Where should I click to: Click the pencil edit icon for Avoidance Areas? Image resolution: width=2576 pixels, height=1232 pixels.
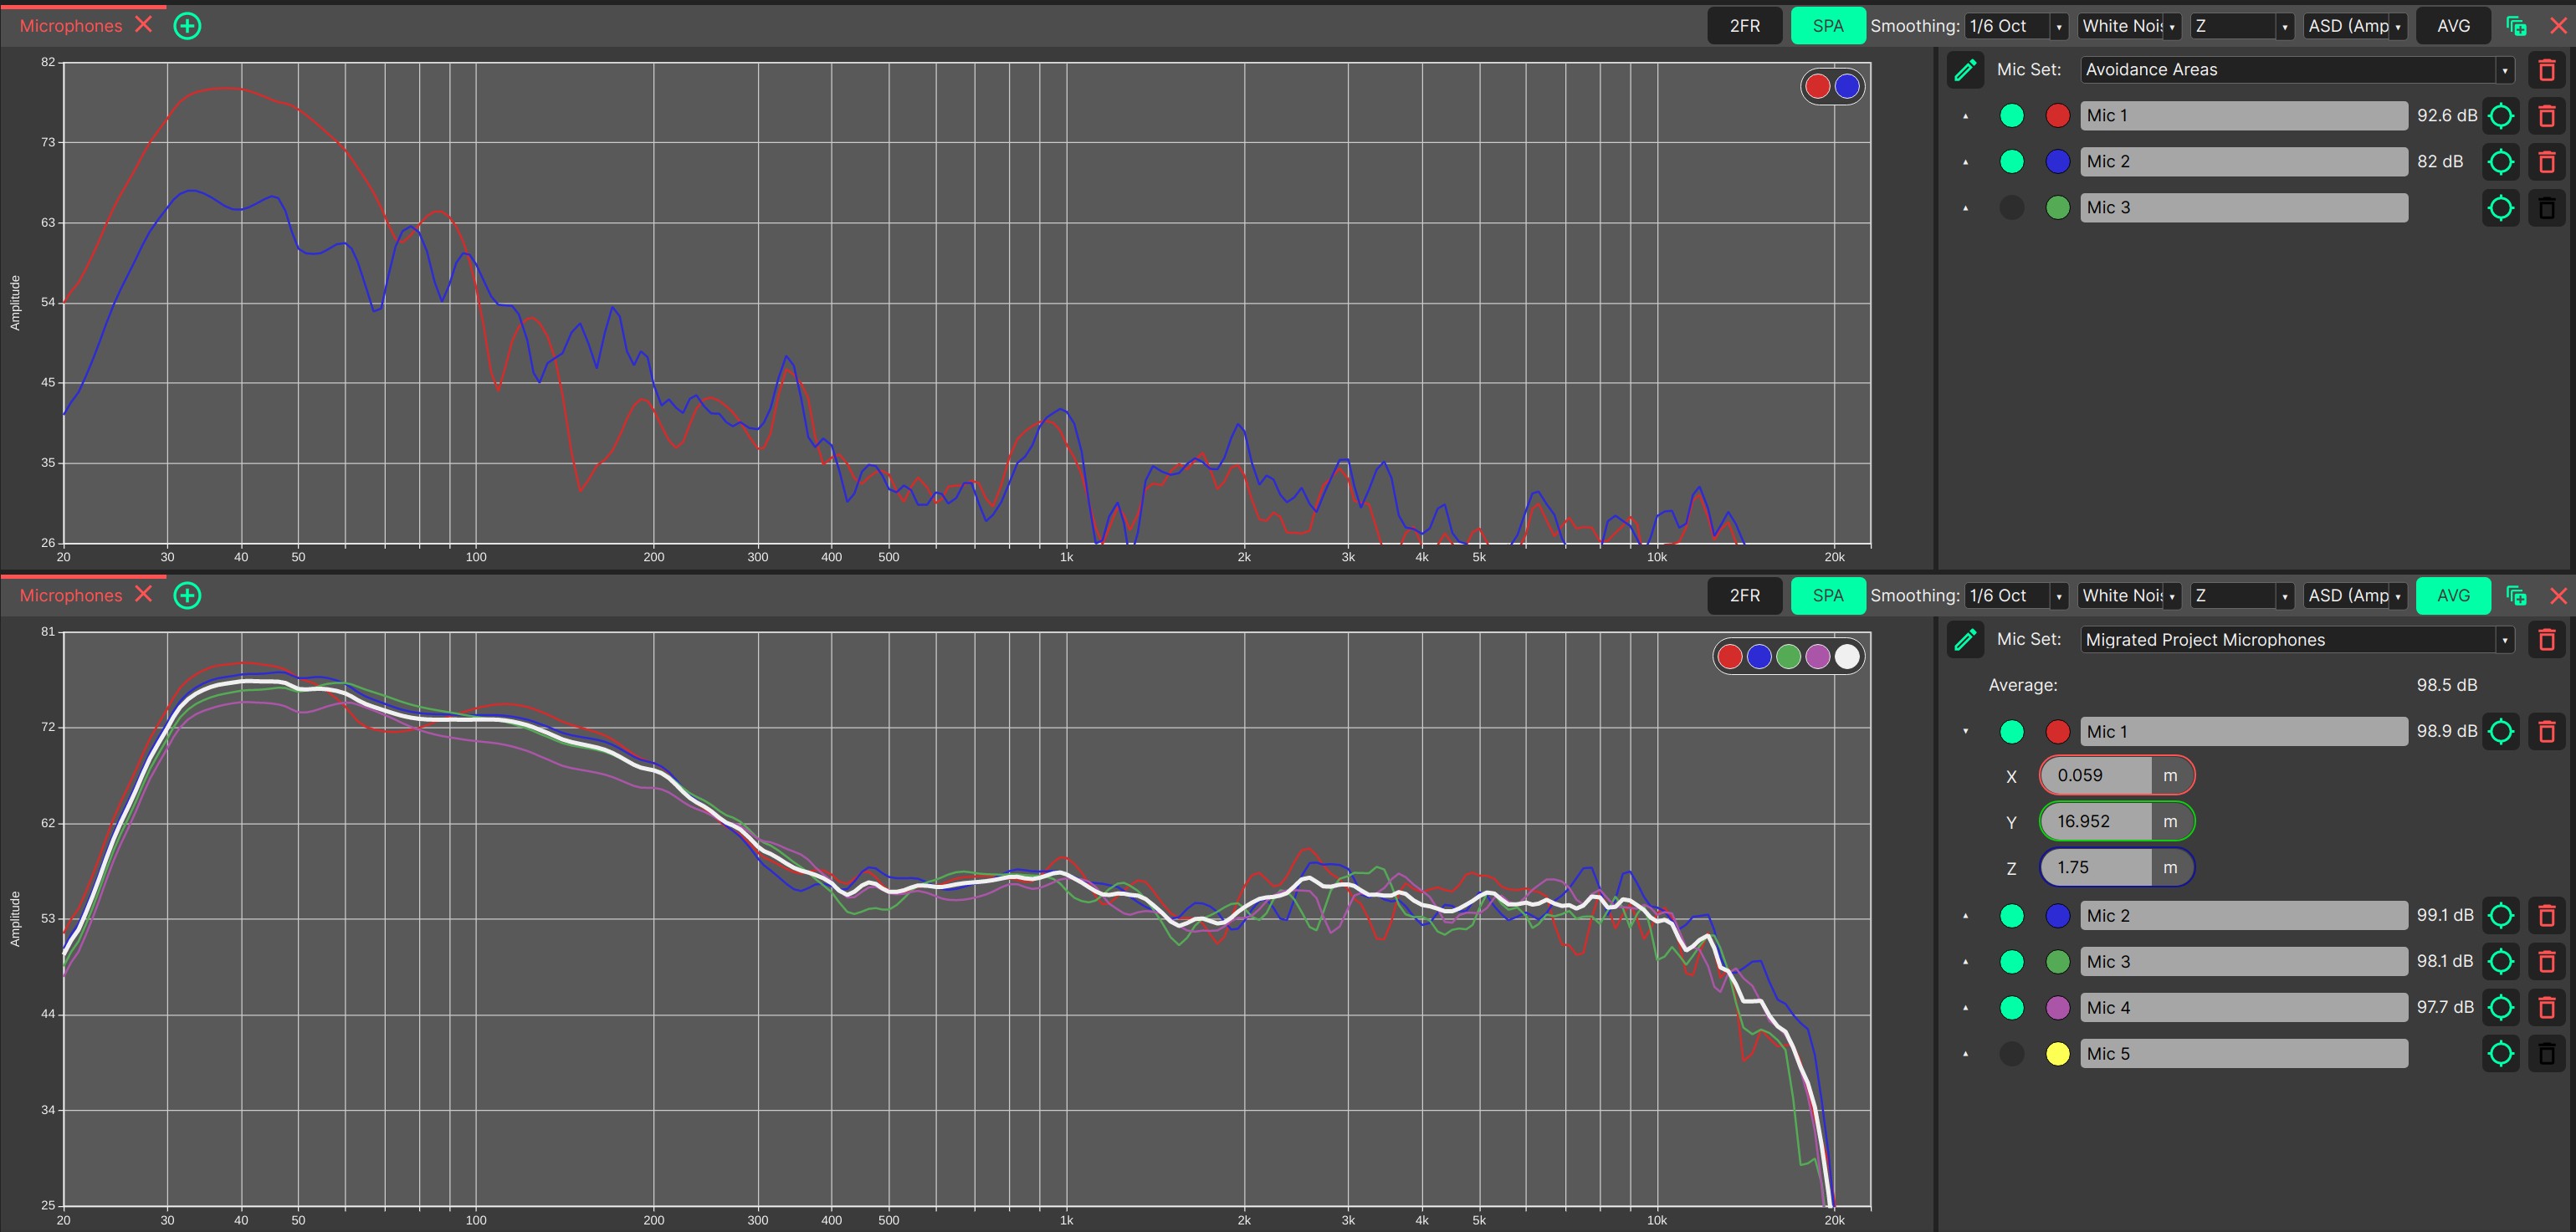tap(1965, 70)
